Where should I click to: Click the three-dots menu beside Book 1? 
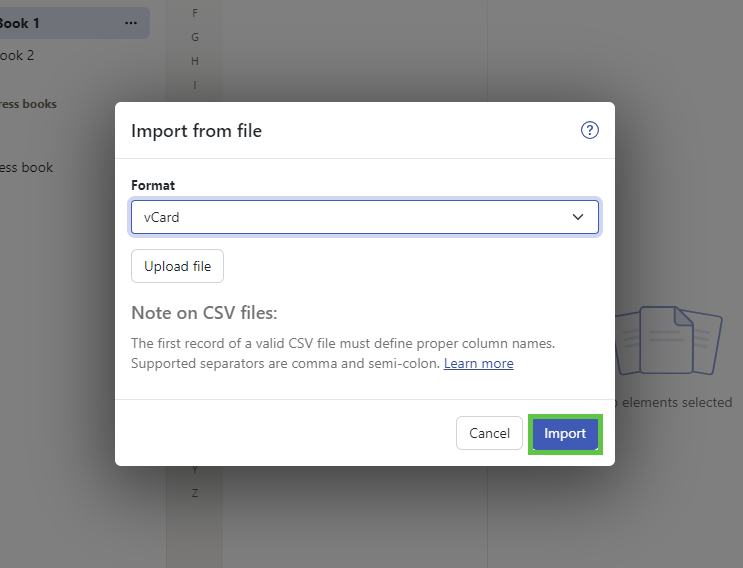tap(131, 23)
